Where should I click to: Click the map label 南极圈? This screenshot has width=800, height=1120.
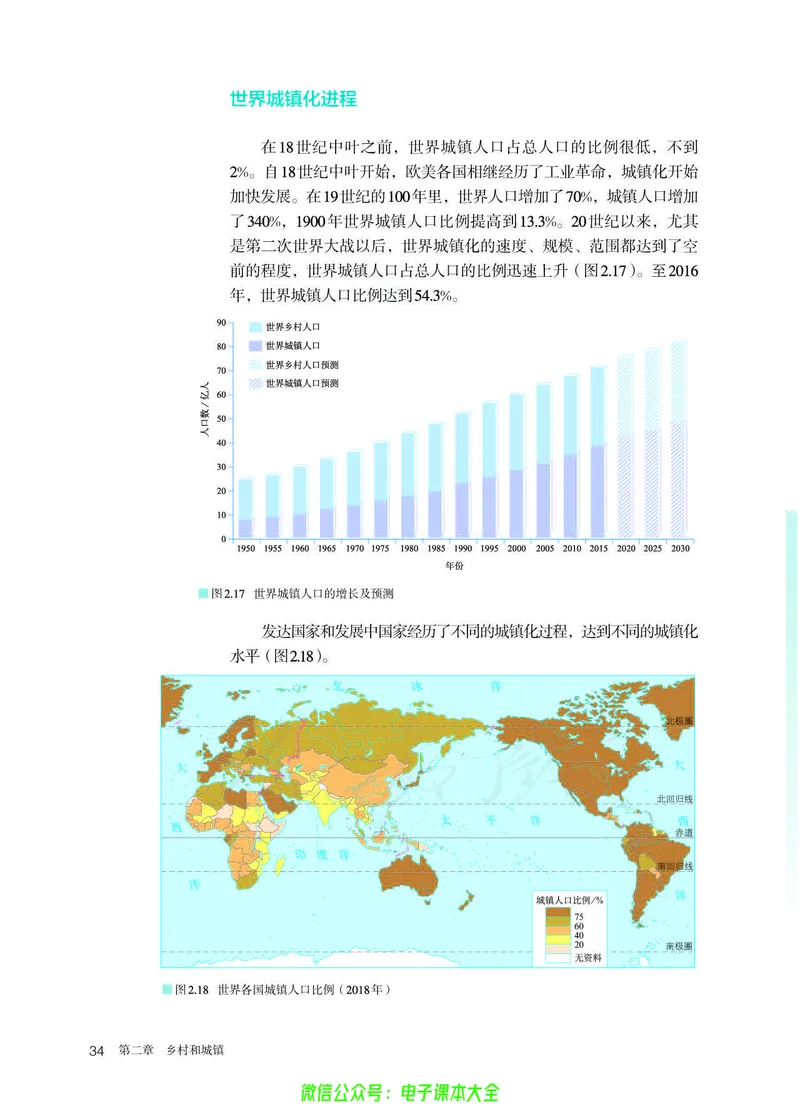[x=679, y=946]
